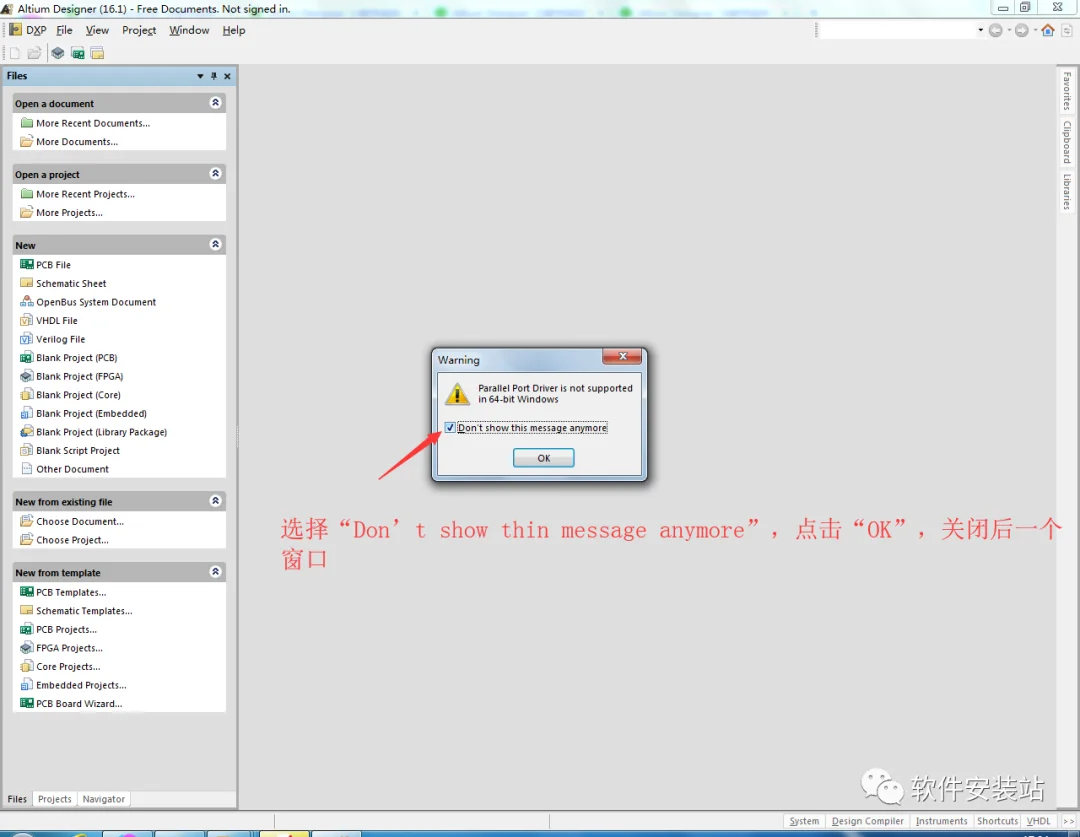Click the PCB Board Wizard icon
This screenshot has width=1080, height=837.
(x=27, y=703)
